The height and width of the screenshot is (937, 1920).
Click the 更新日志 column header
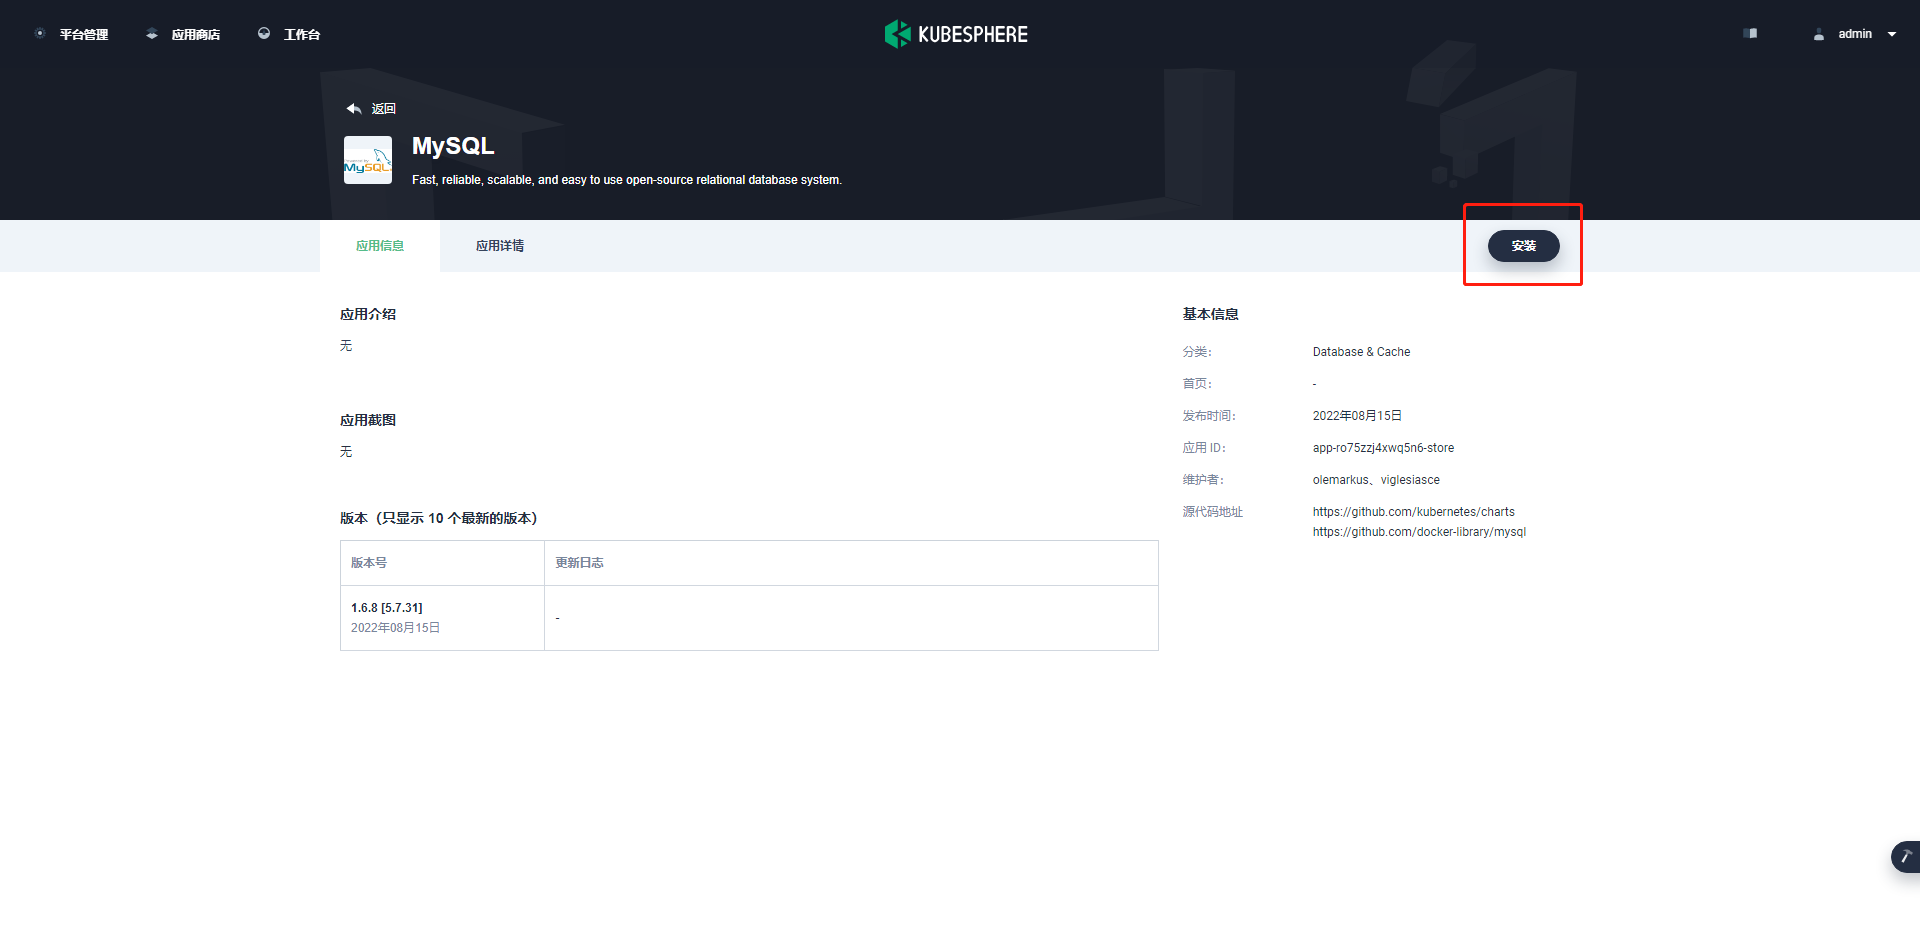[x=580, y=563]
